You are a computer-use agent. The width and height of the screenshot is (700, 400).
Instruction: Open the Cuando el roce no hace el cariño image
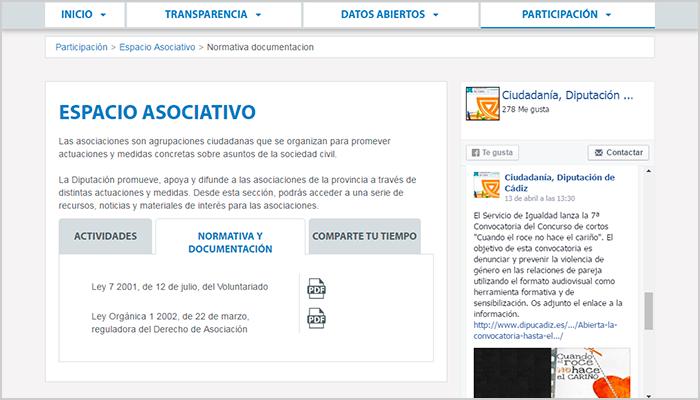point(552,373)
